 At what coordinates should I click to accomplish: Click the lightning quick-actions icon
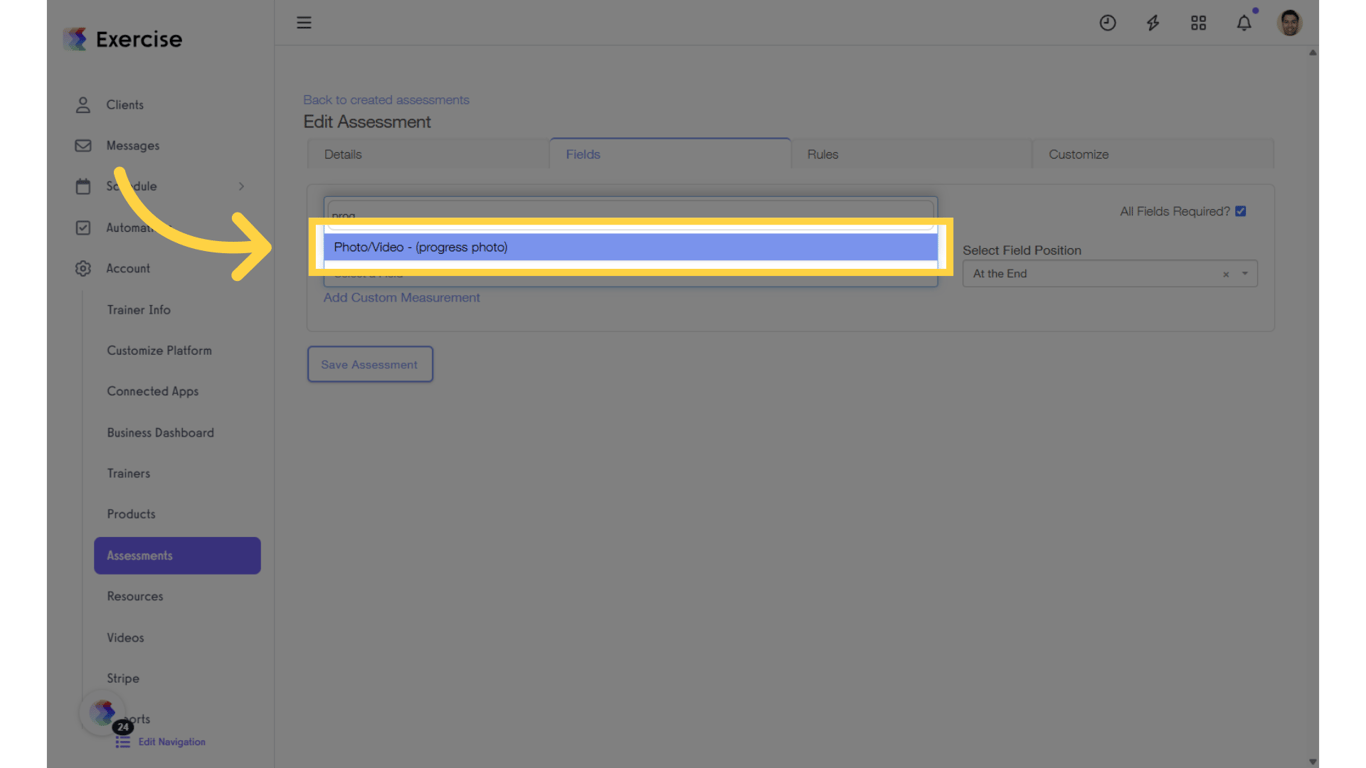click(1152, 22)
